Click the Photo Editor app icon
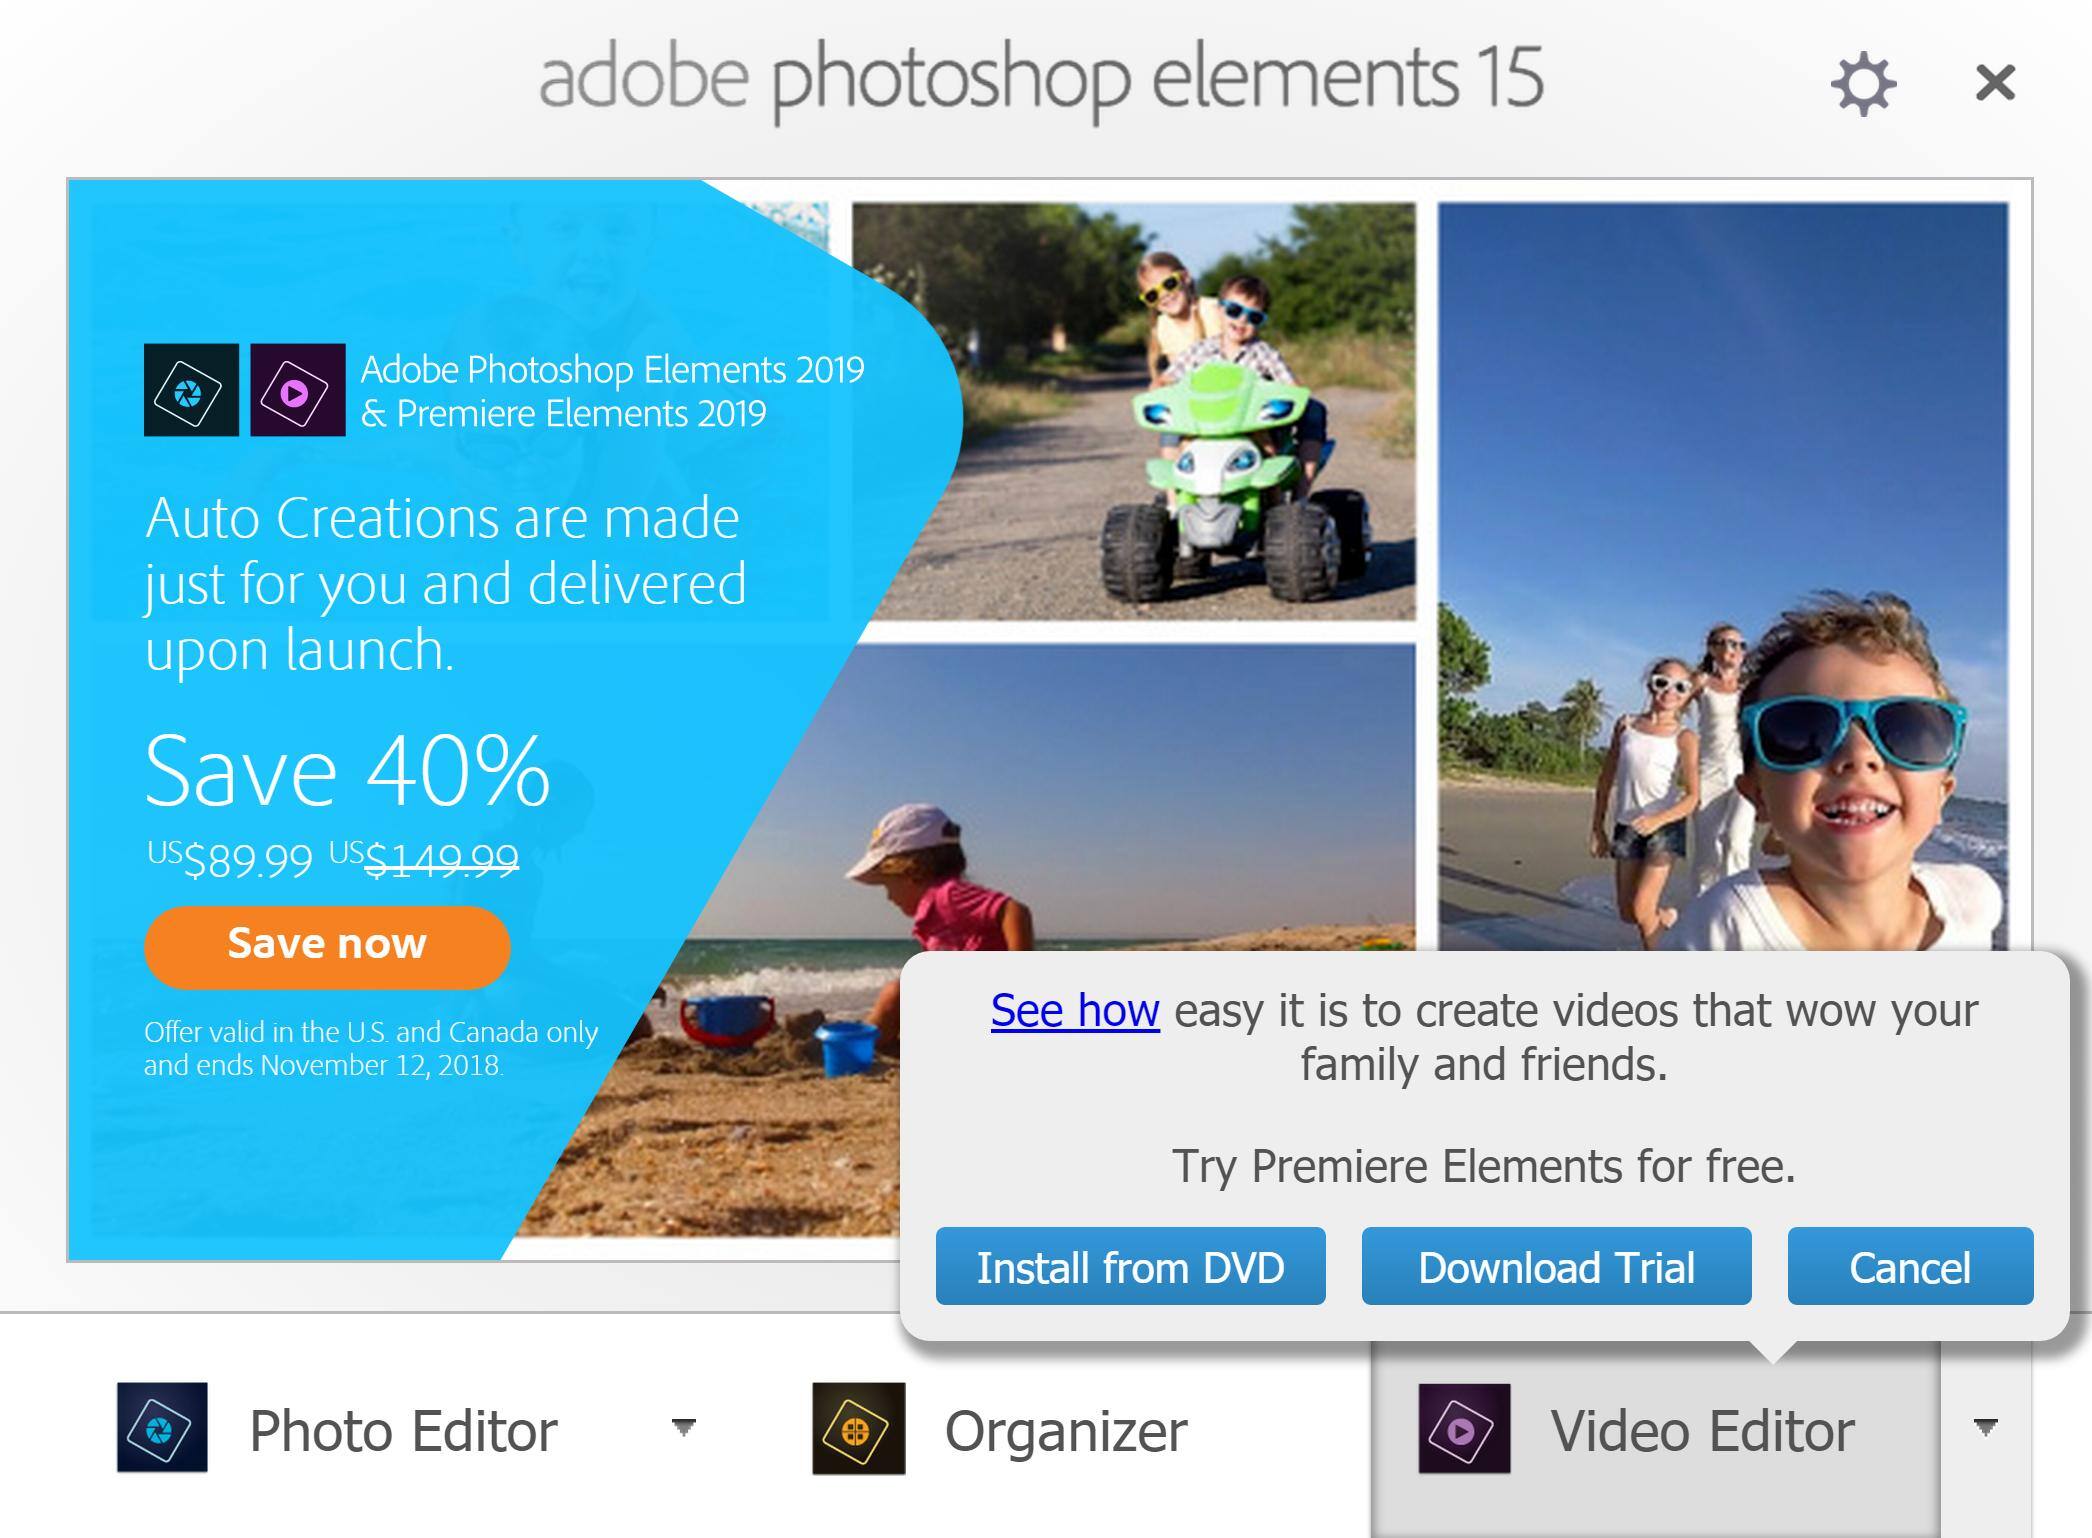Screen dimensions: 2092x1538 (162, 1427)
